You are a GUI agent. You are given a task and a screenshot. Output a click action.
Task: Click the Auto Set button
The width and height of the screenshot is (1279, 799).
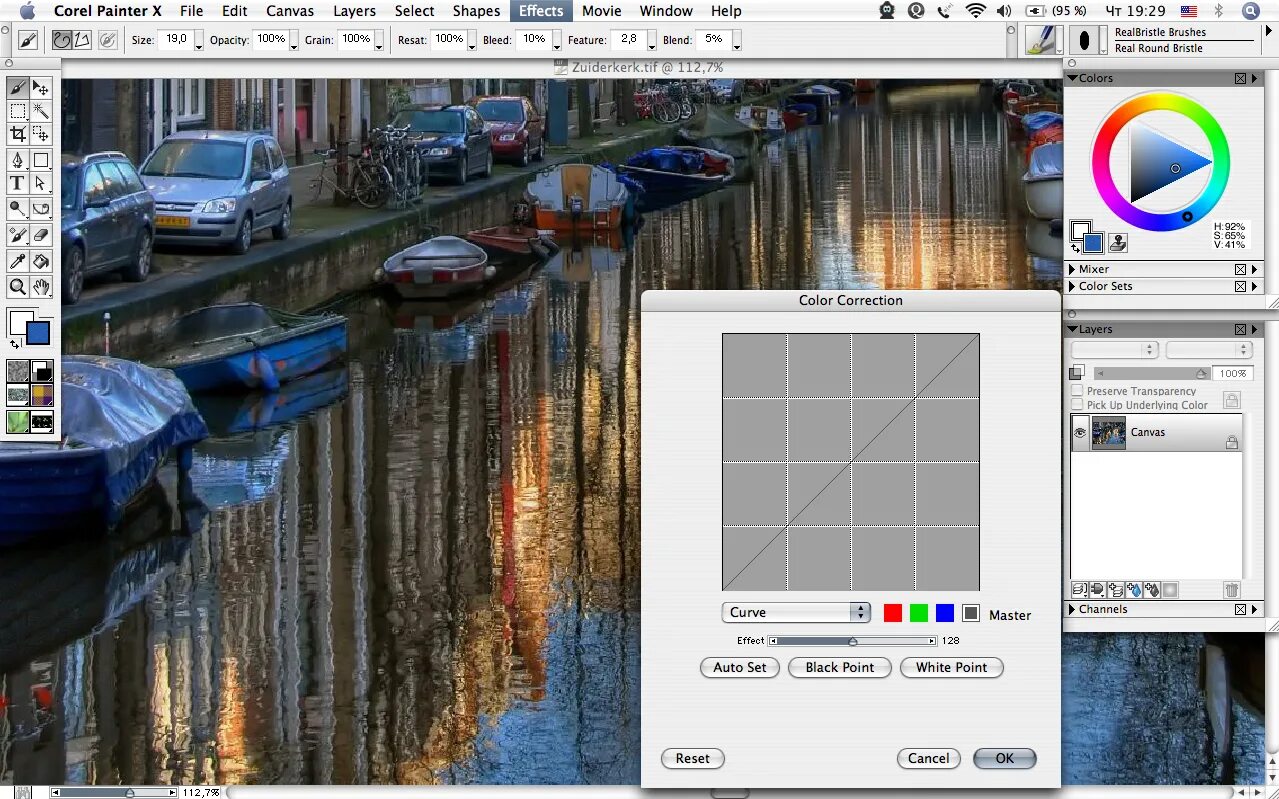[x=740, y=667]
